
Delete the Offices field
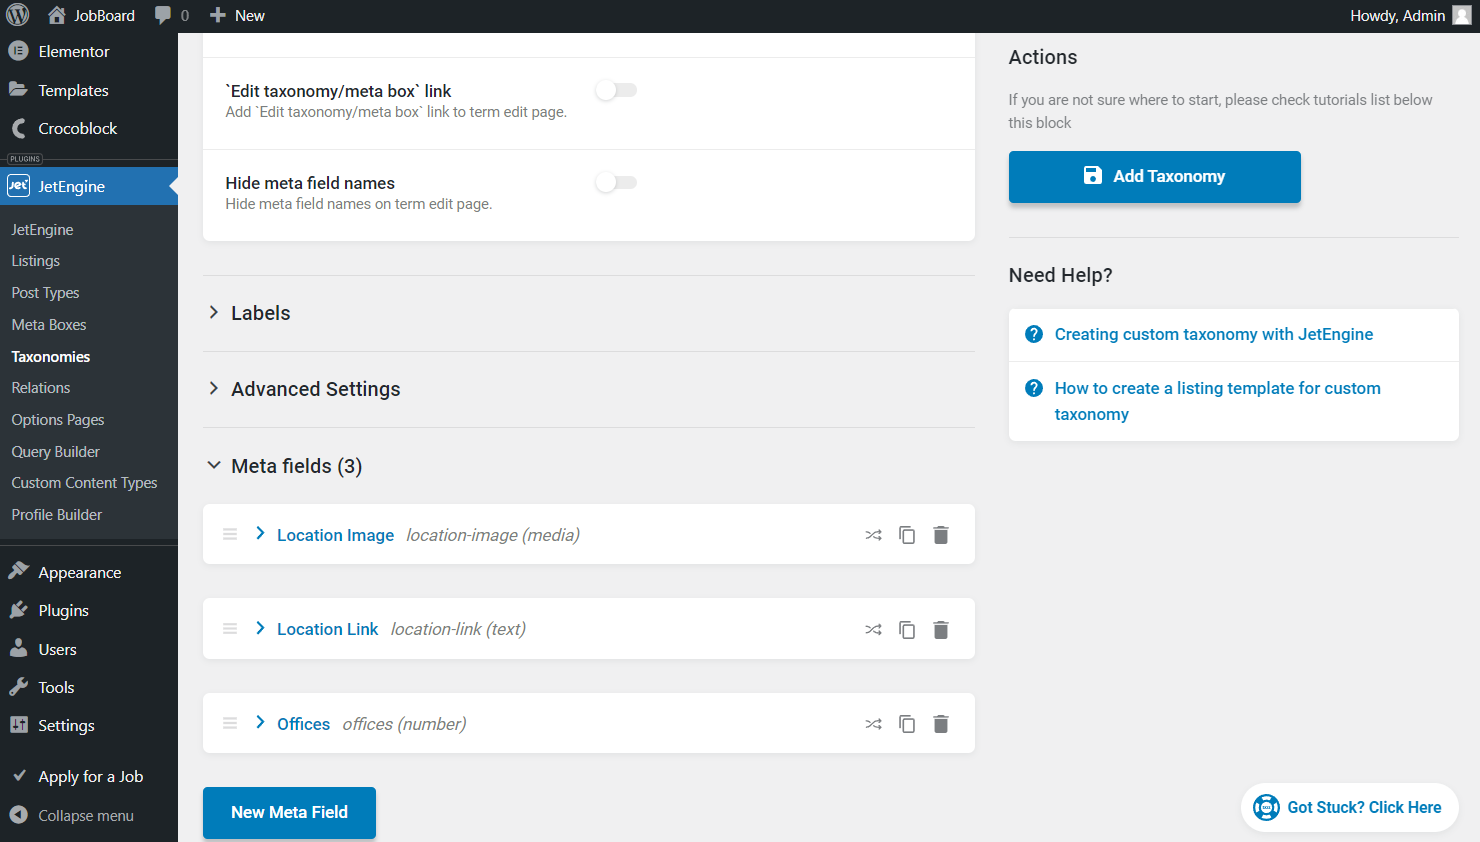941,724
